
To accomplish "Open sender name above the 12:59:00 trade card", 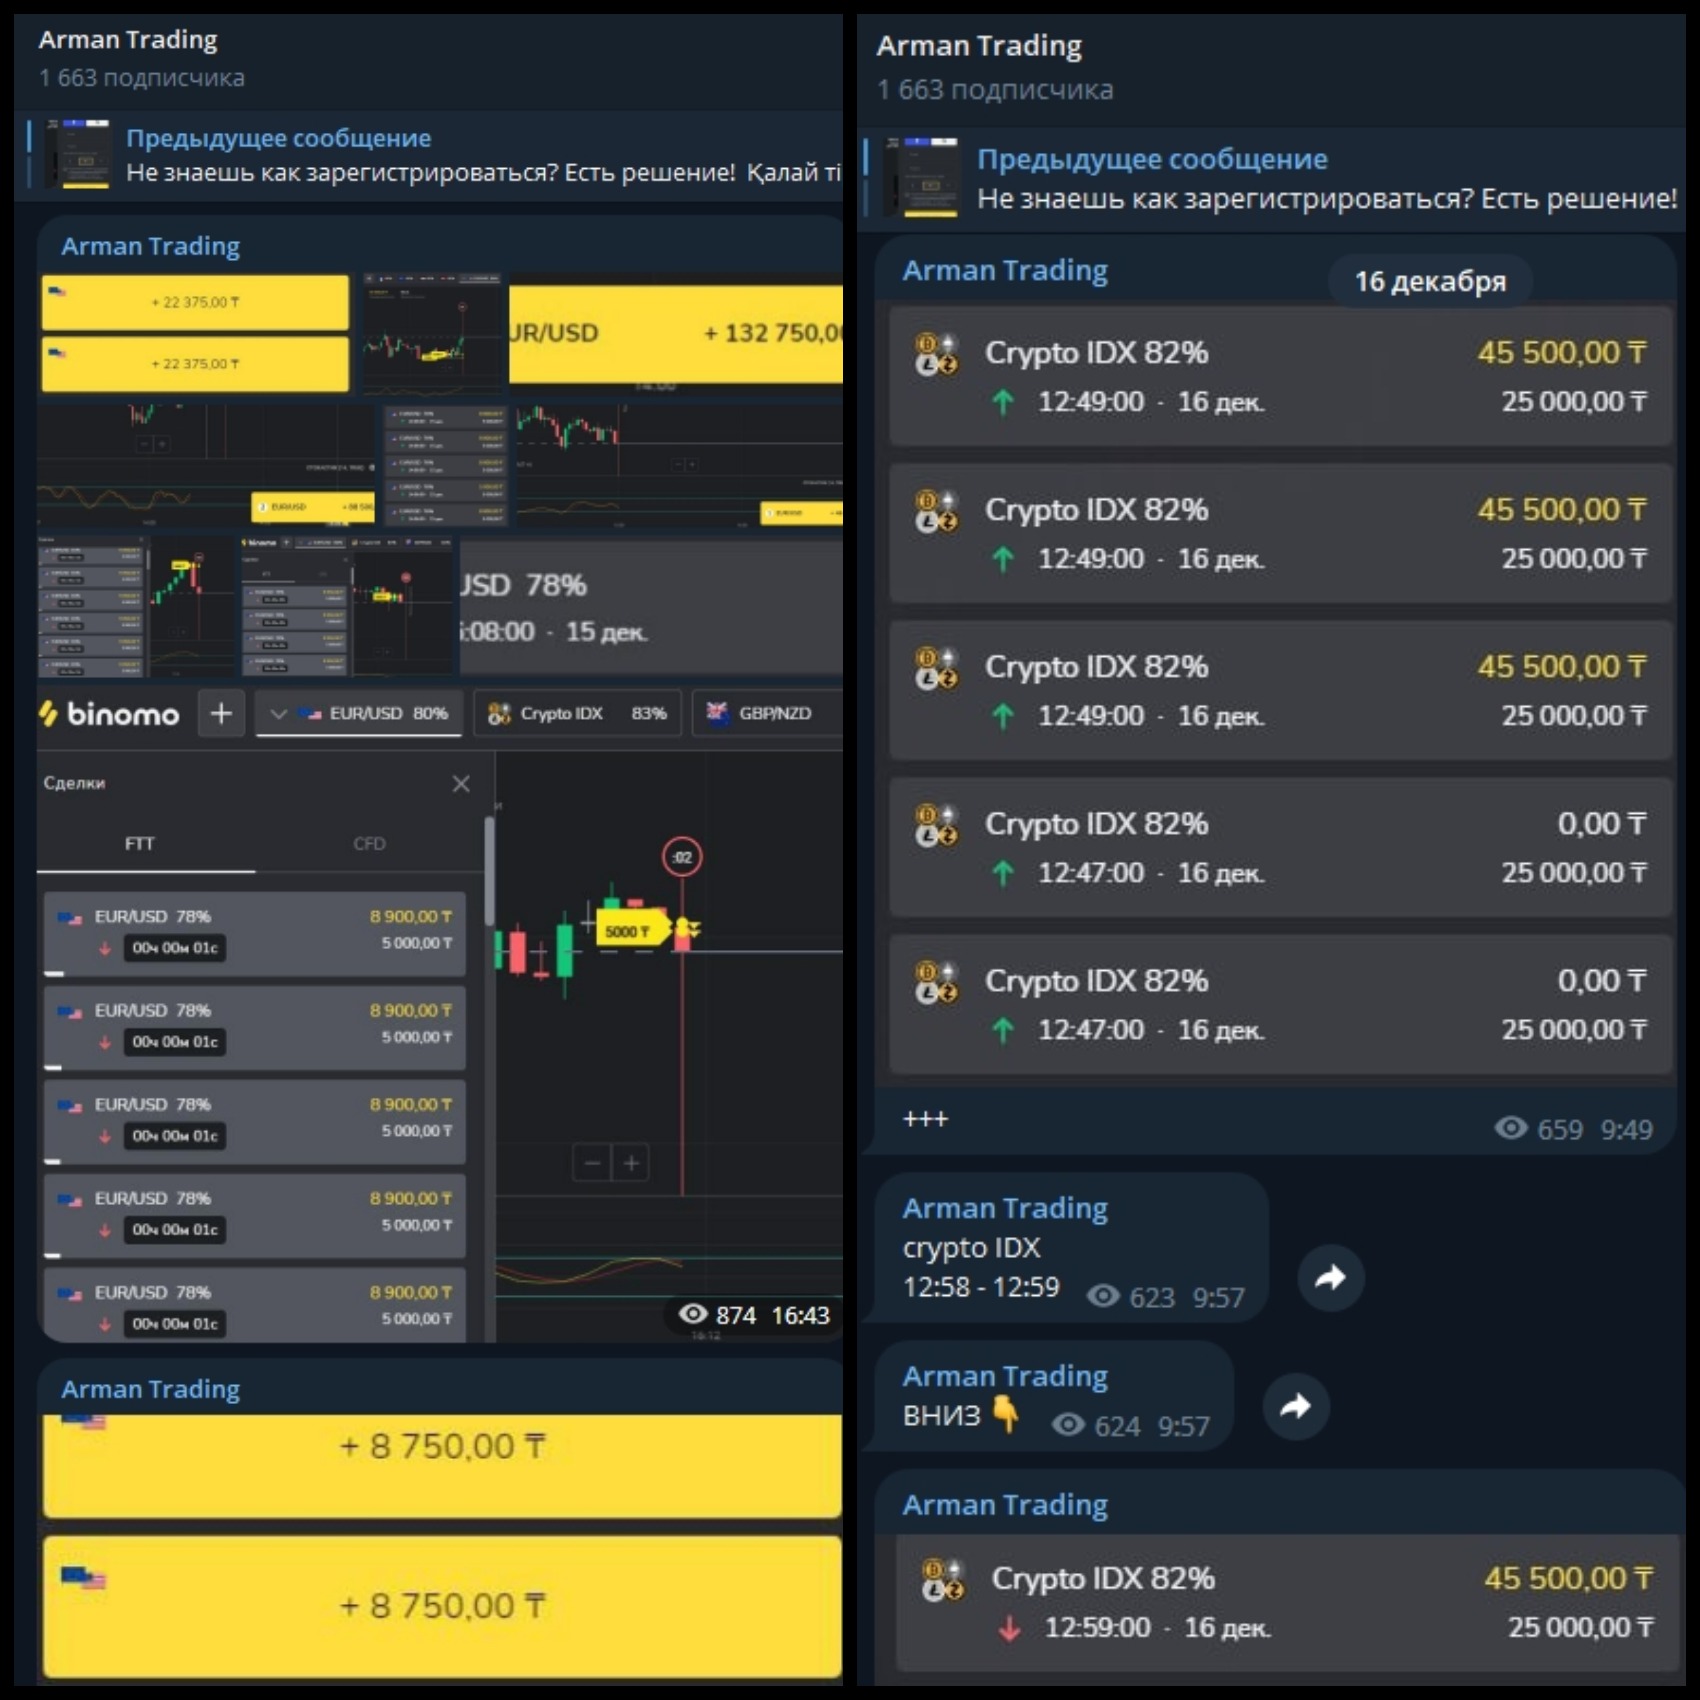I will [x=1005, y=1505].
